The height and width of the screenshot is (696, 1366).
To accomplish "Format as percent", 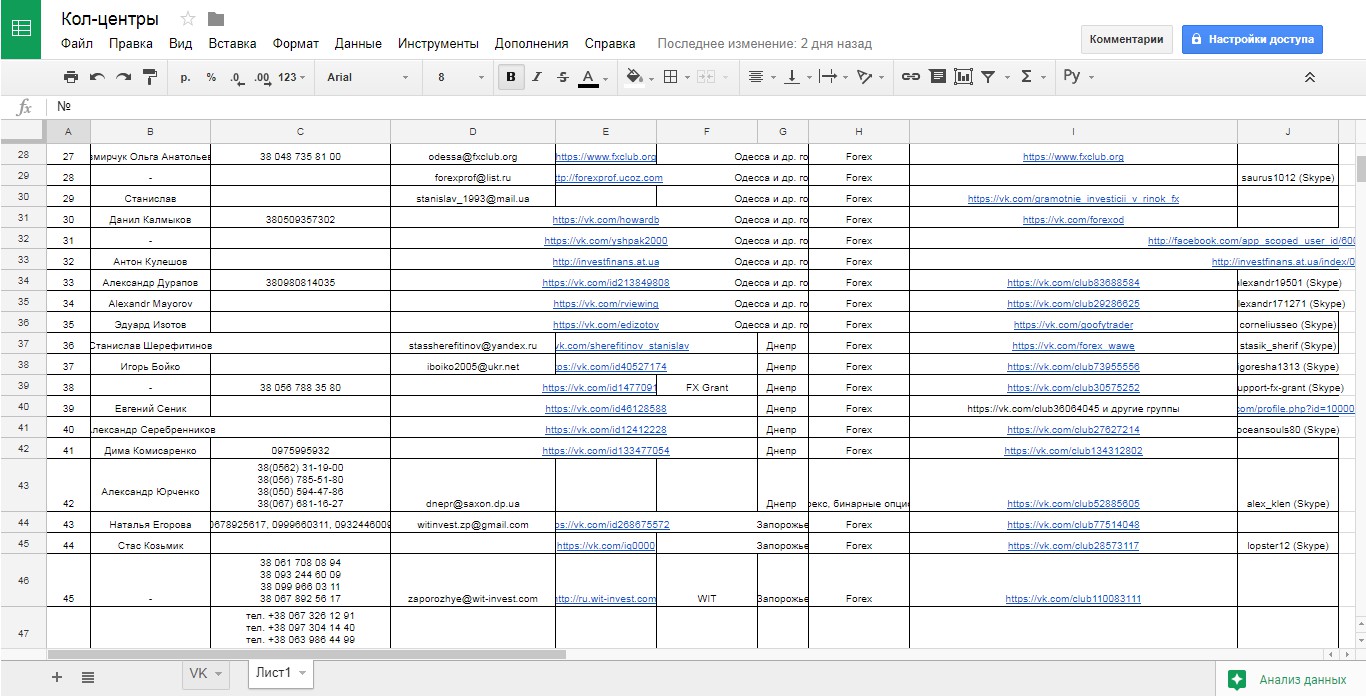I will pyautogui.click(x=211, y=77).
